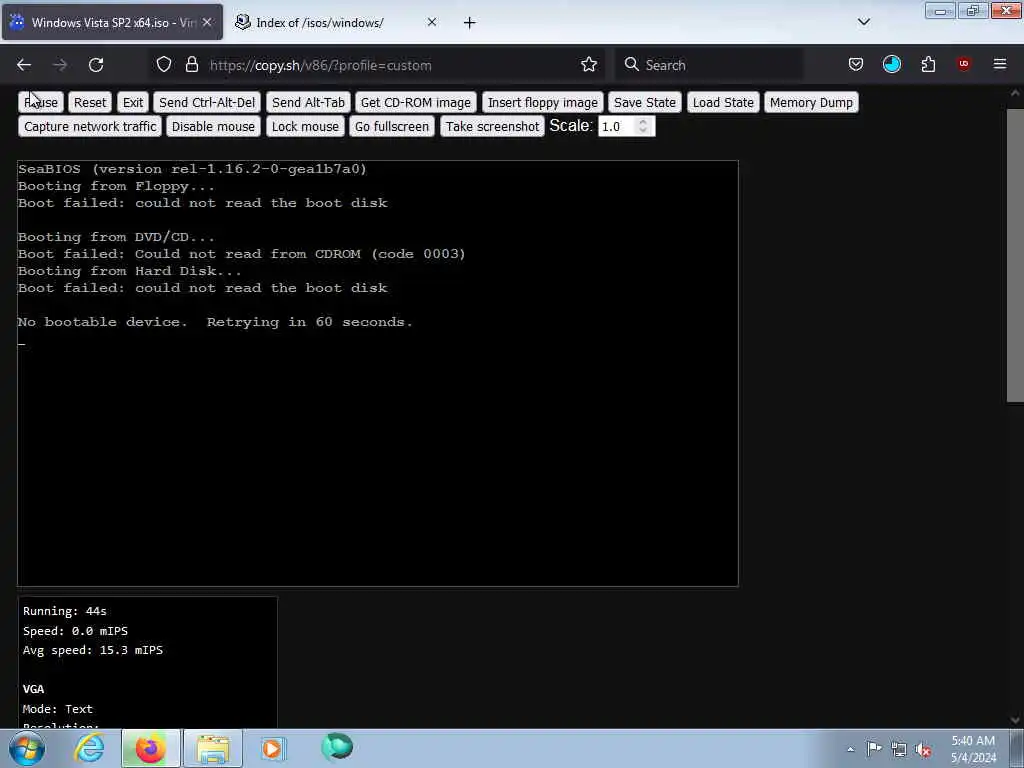
Task: Close the Index of /isos/windows/ tab
Action: (432, 22)
